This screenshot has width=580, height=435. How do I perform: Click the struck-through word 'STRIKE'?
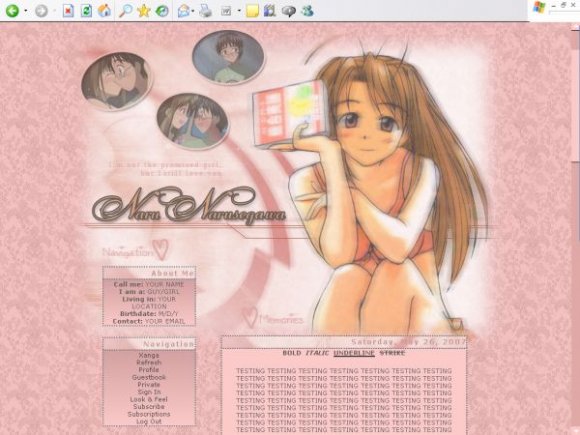[392, 353]
